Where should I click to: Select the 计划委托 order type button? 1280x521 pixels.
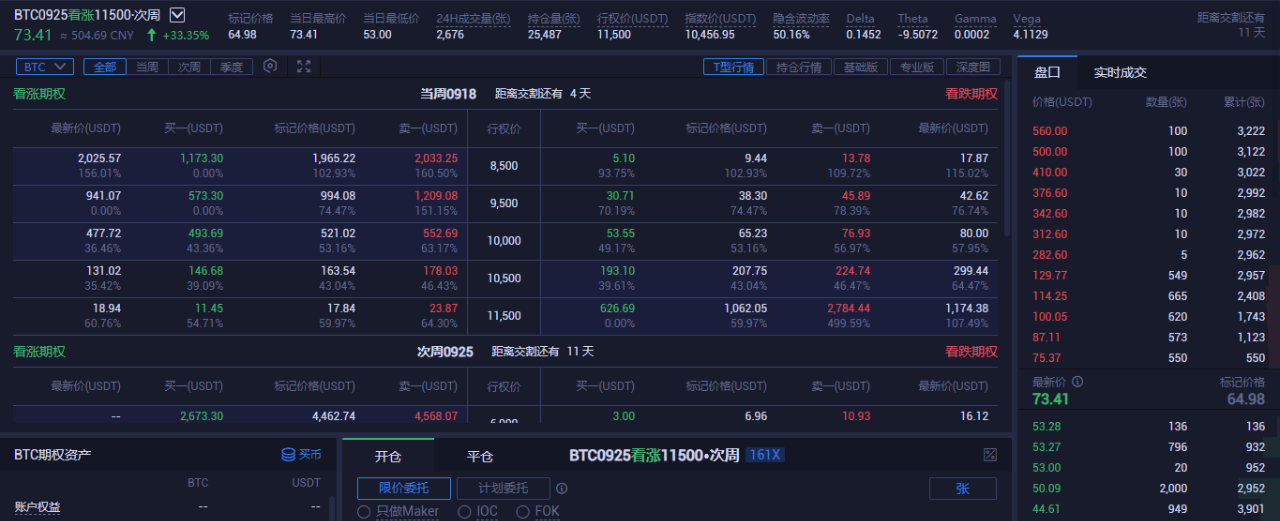(503, 488)
